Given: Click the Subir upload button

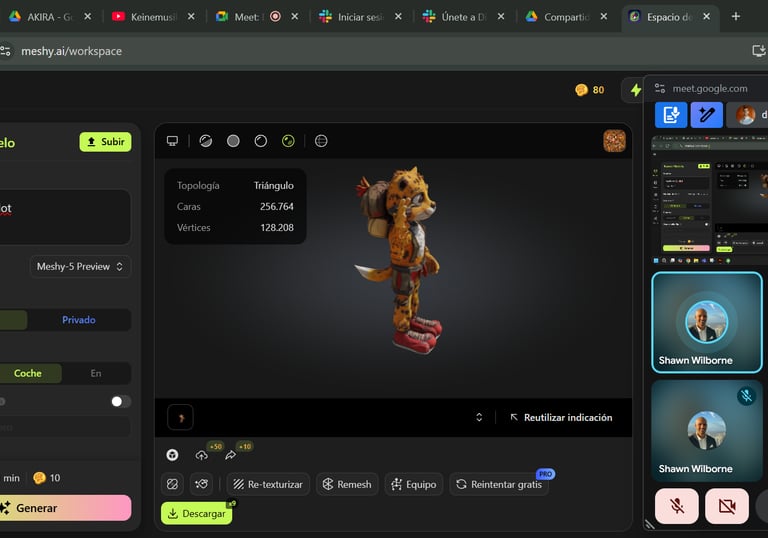Looking at the screenshot, I should 105,142.
